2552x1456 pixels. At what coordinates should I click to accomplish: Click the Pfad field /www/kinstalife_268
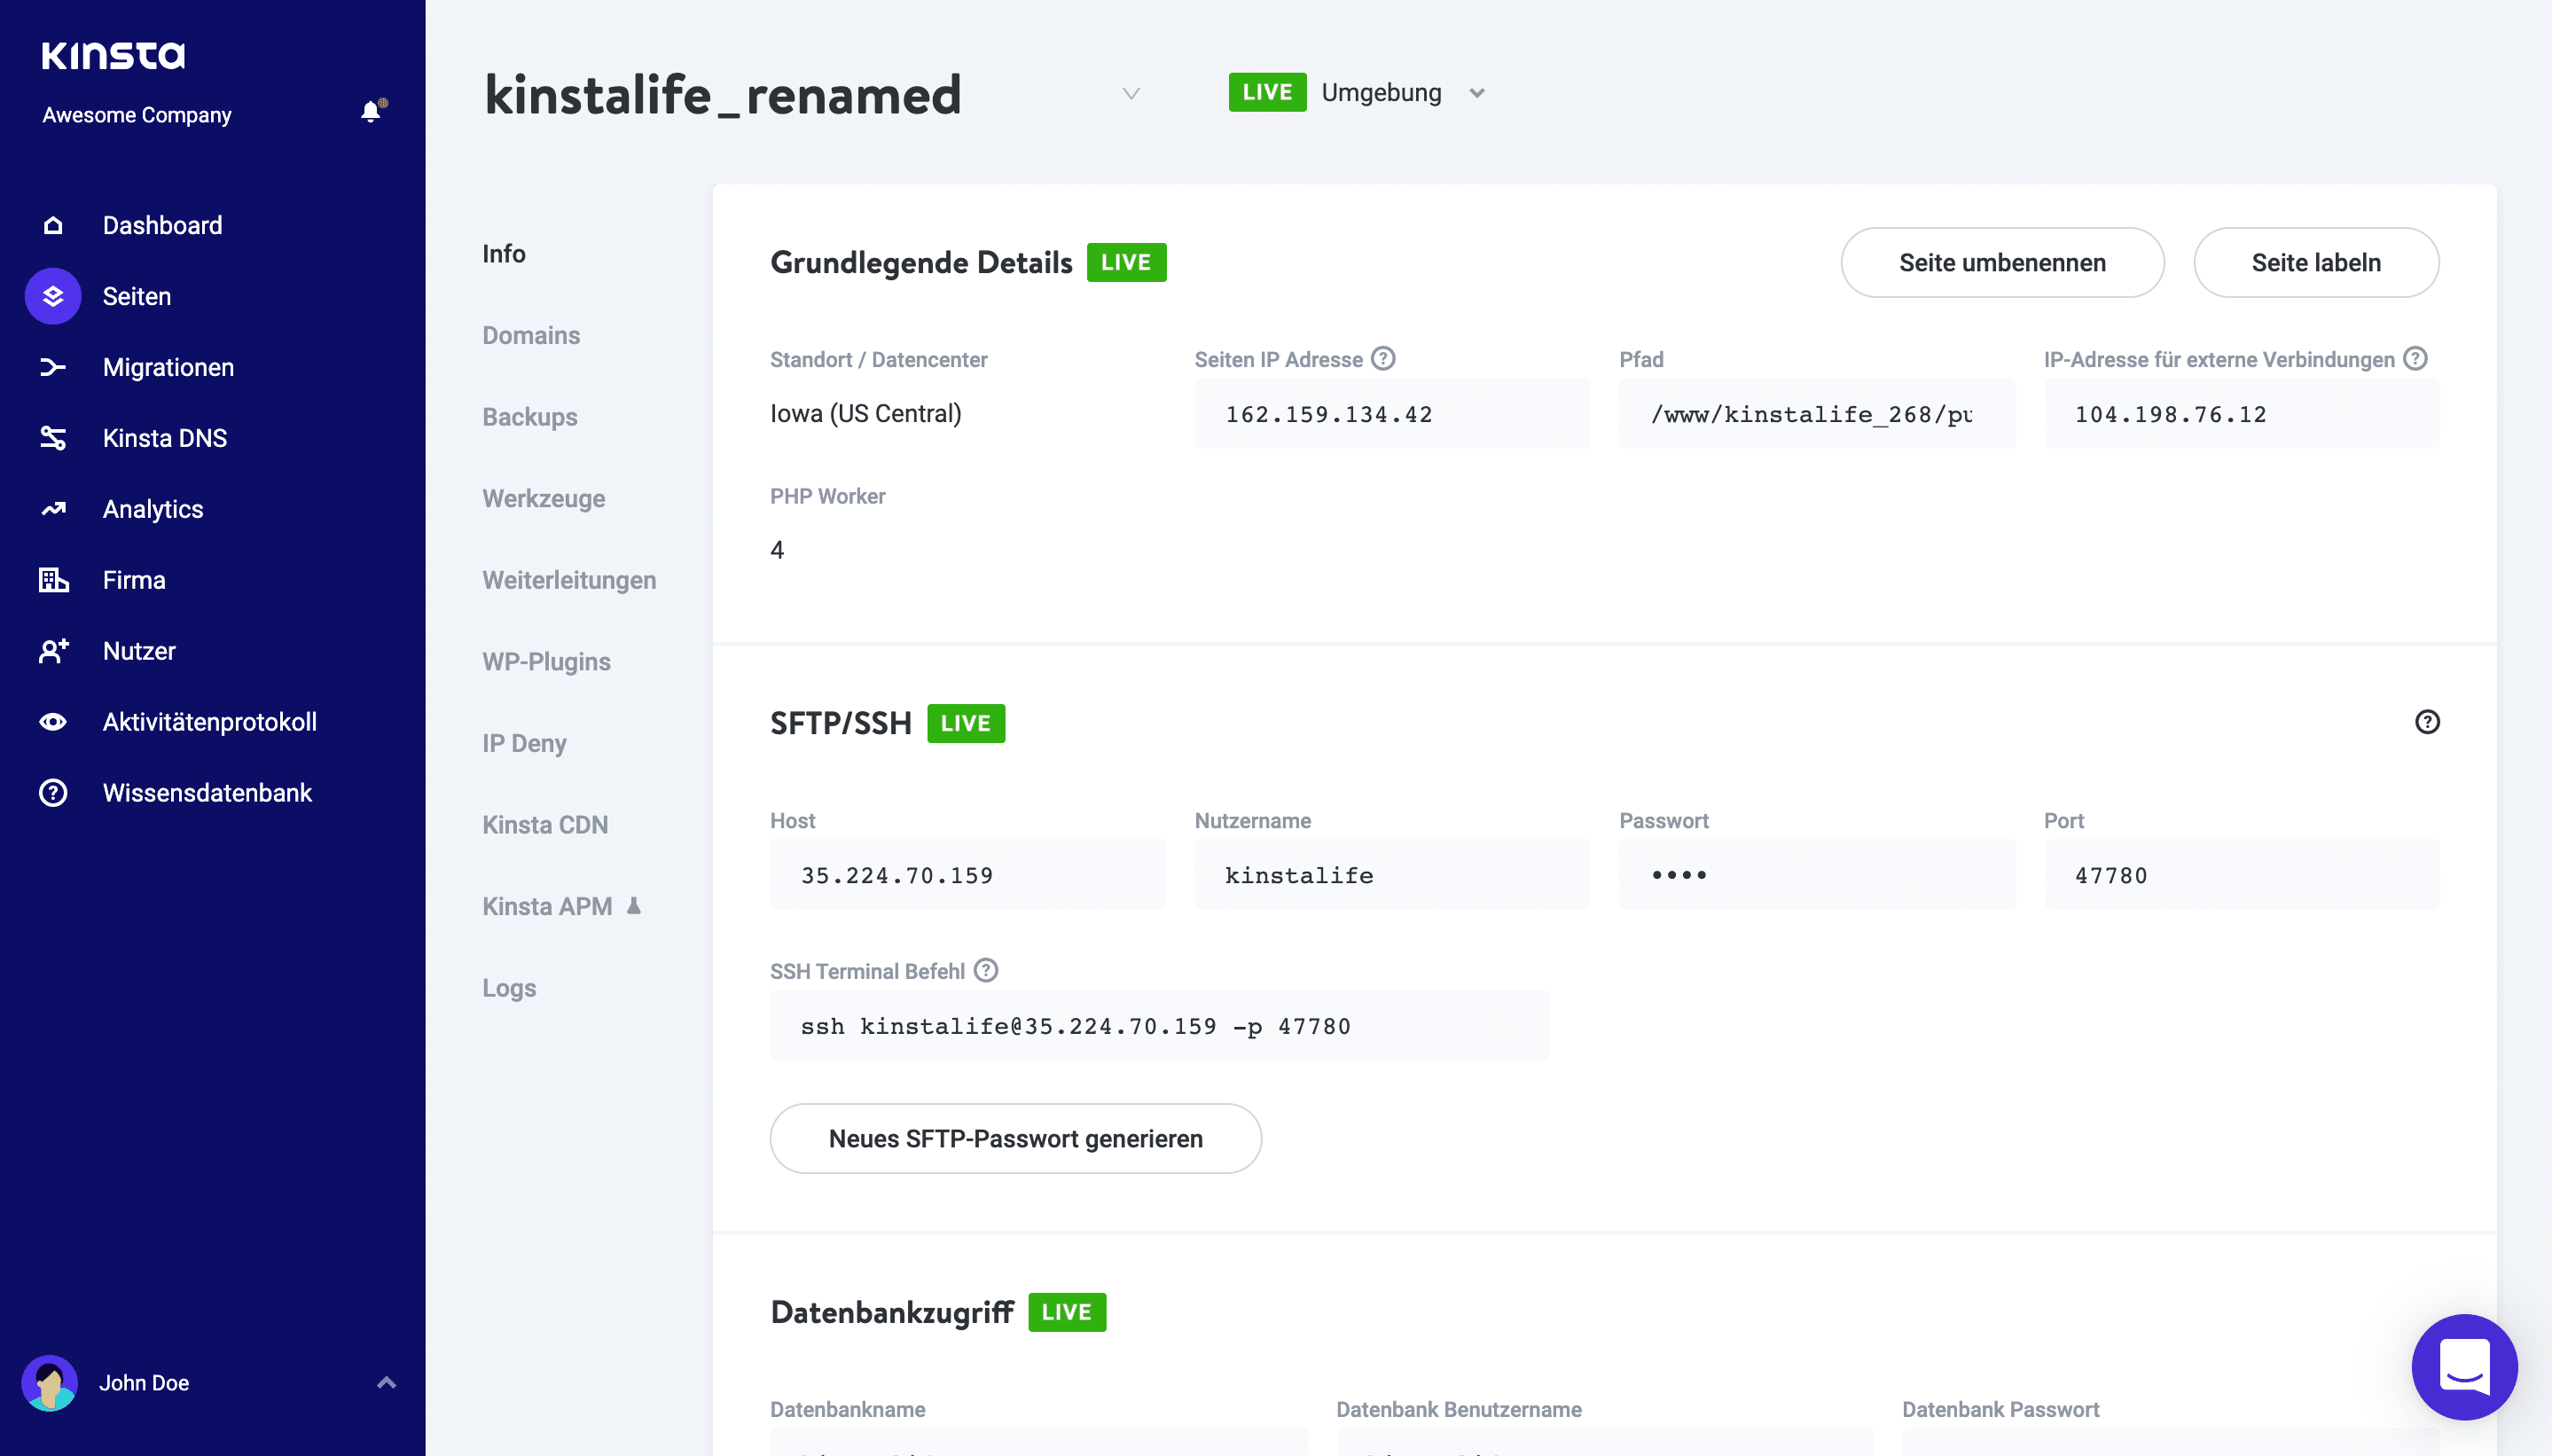[x=1817, y=414]
